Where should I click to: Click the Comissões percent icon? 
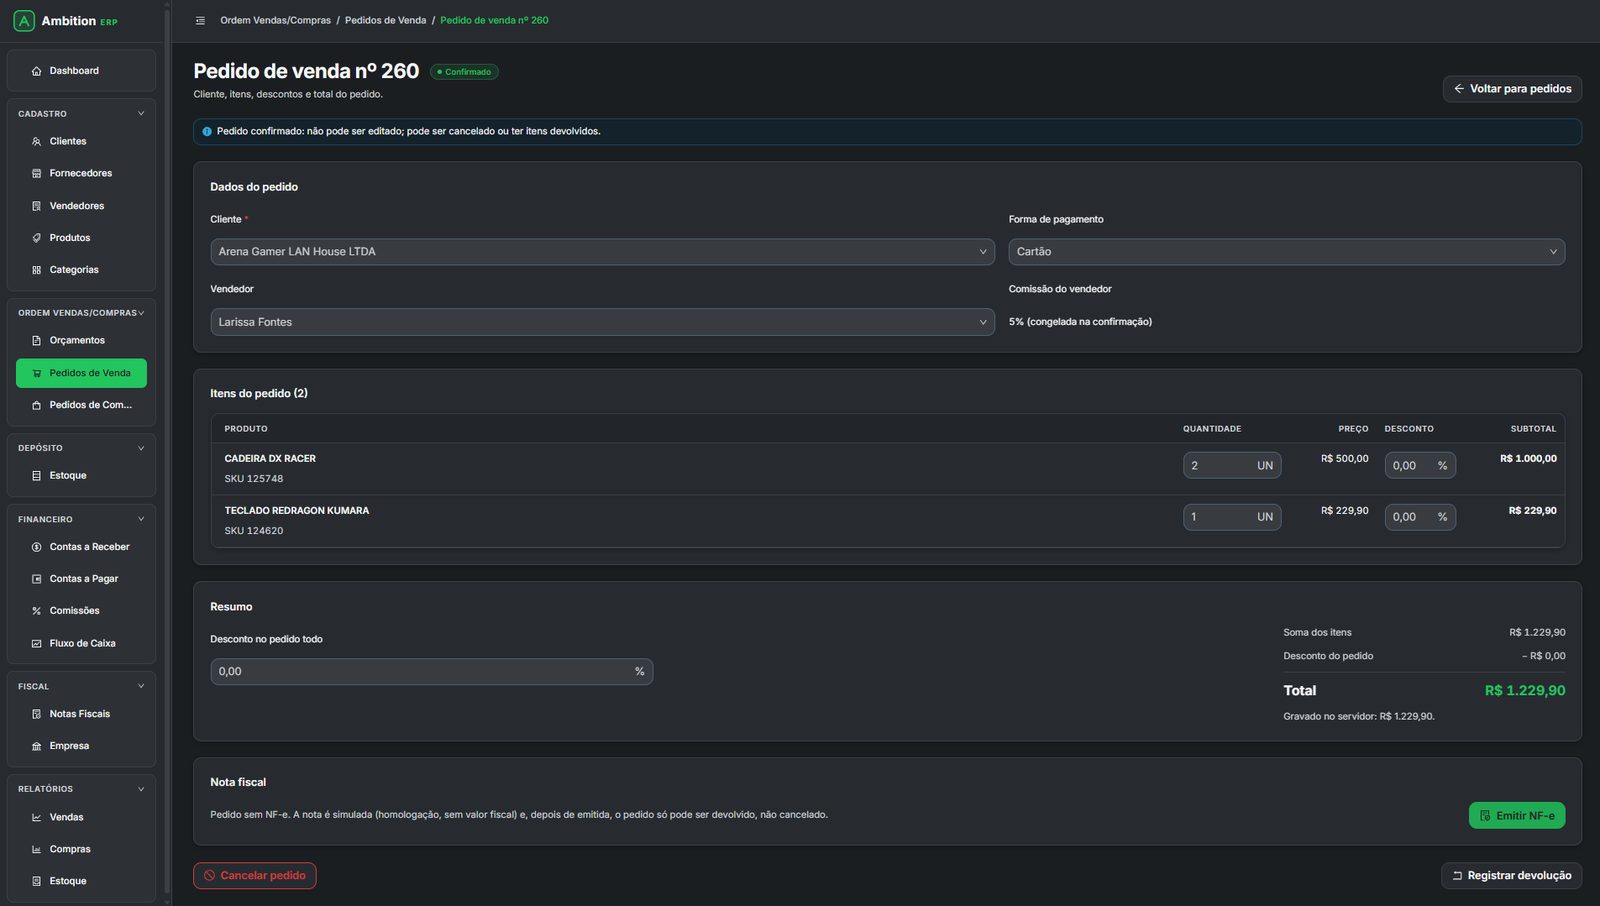click(x=37, y=611)
